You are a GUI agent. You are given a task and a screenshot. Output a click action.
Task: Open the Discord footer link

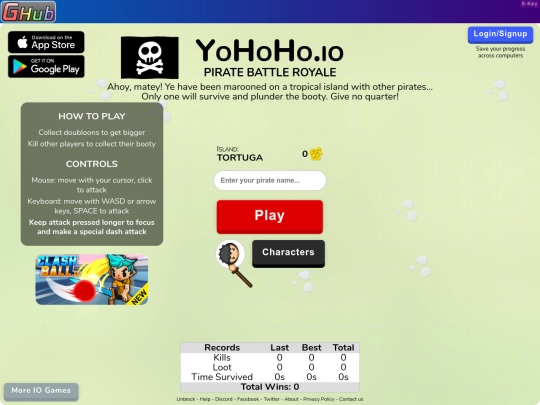coord(224,399)
